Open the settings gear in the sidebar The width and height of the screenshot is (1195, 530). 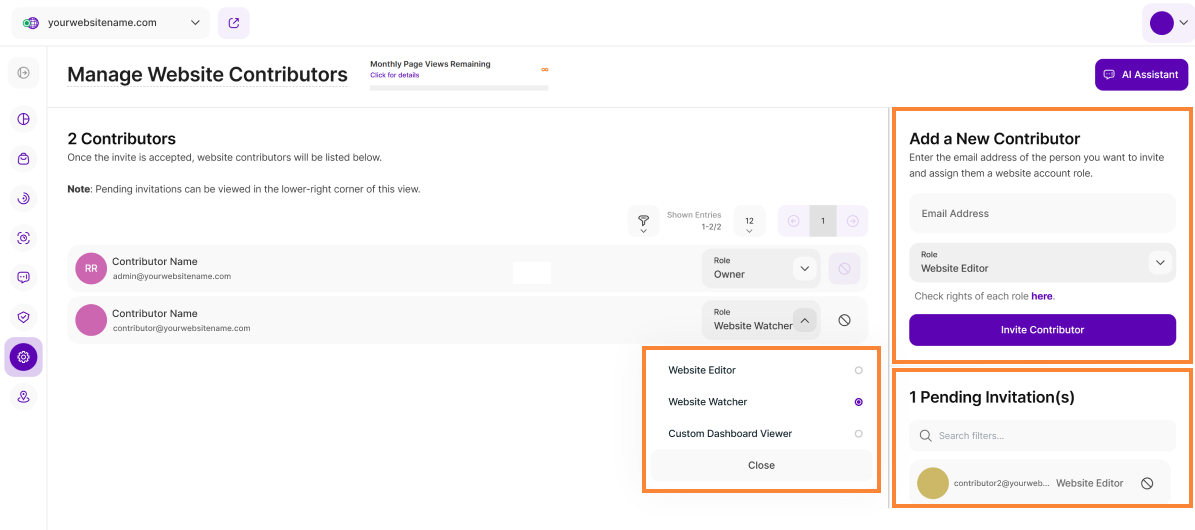[x=24, y=357]
